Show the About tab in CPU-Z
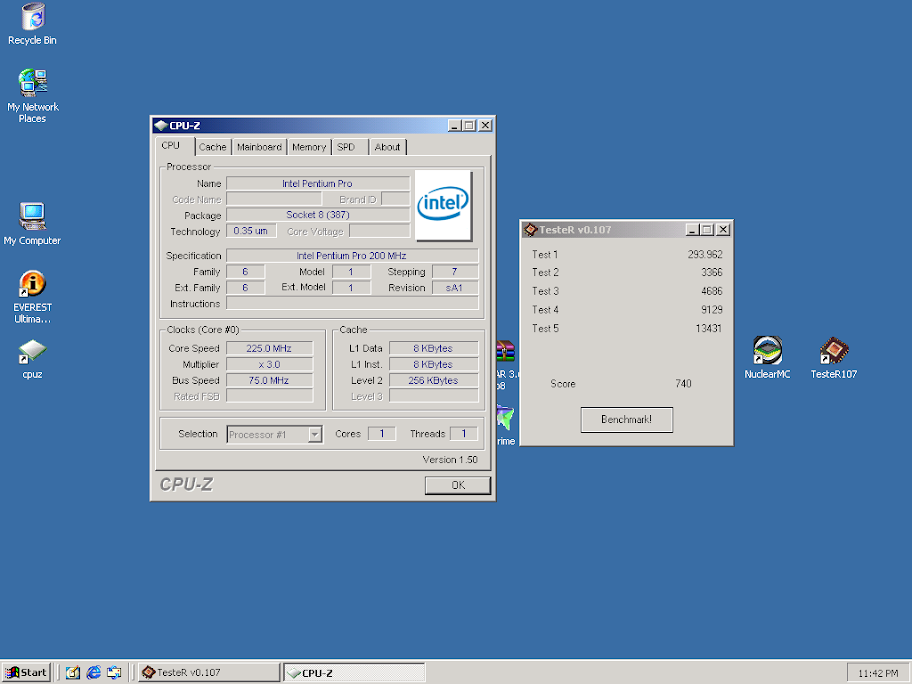 pyautogui.click(x=387, y=147)
